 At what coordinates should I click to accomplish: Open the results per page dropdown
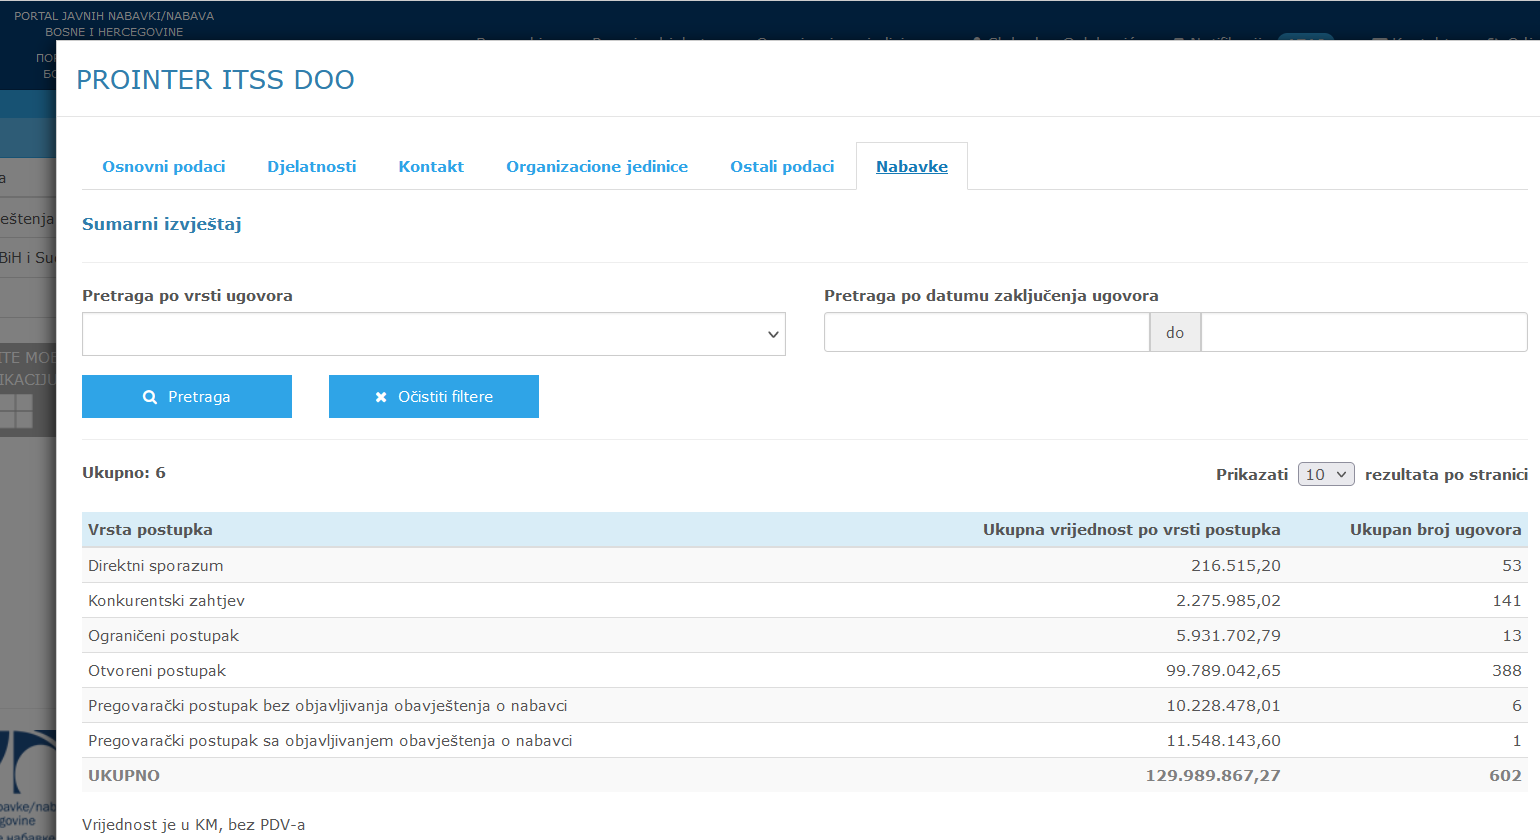(1326, 474)
